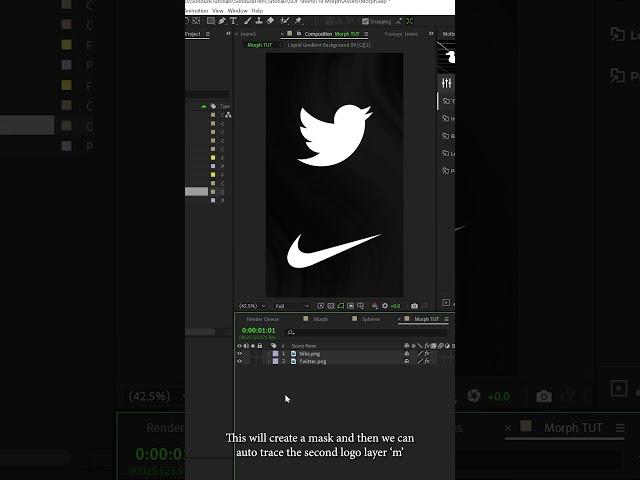Open the Help menu
Screen dimensions: 640x480
click(257, 11)
